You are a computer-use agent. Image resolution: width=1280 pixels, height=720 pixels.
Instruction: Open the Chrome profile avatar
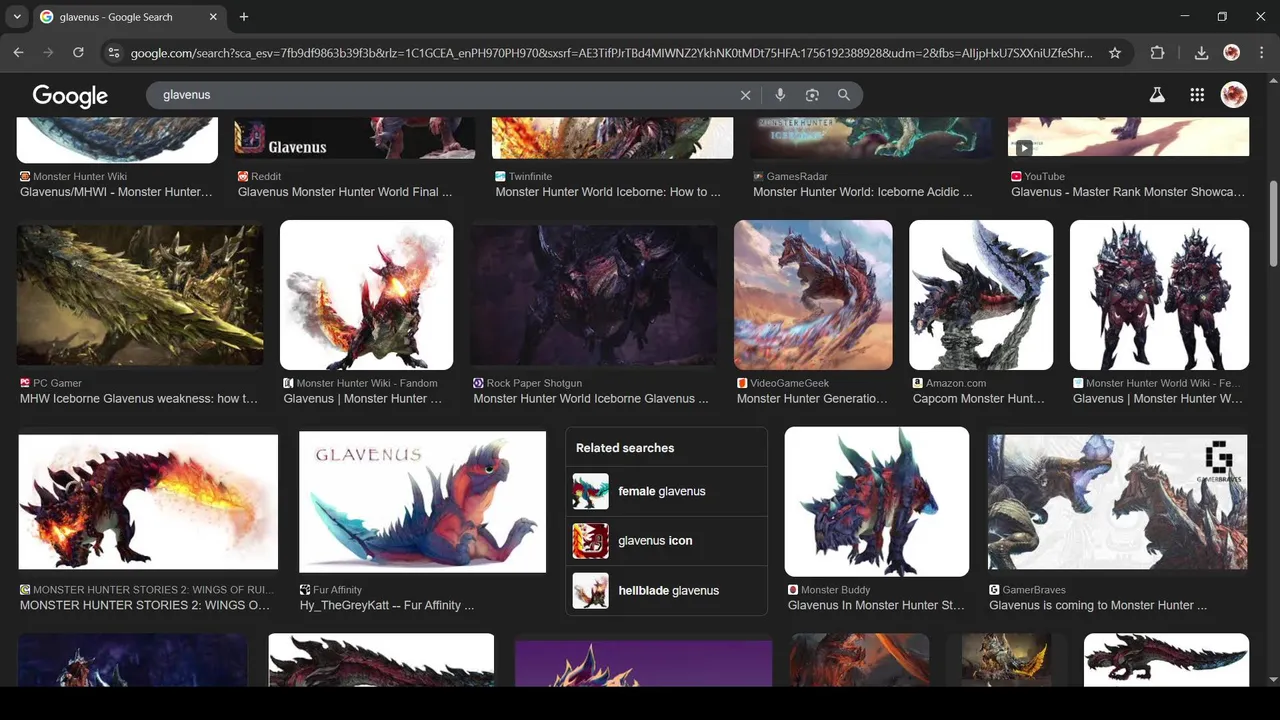(1231, 53)
